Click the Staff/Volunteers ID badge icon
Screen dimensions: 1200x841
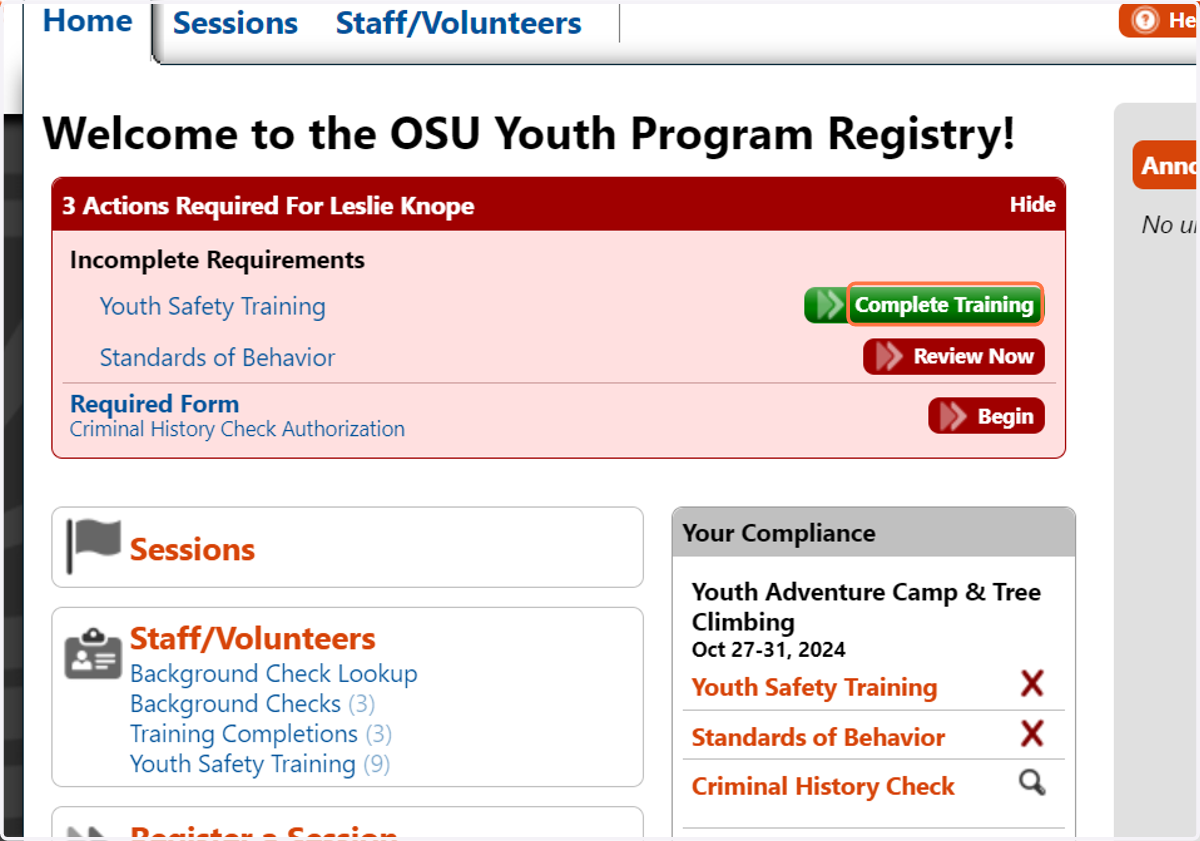(93, 653)
